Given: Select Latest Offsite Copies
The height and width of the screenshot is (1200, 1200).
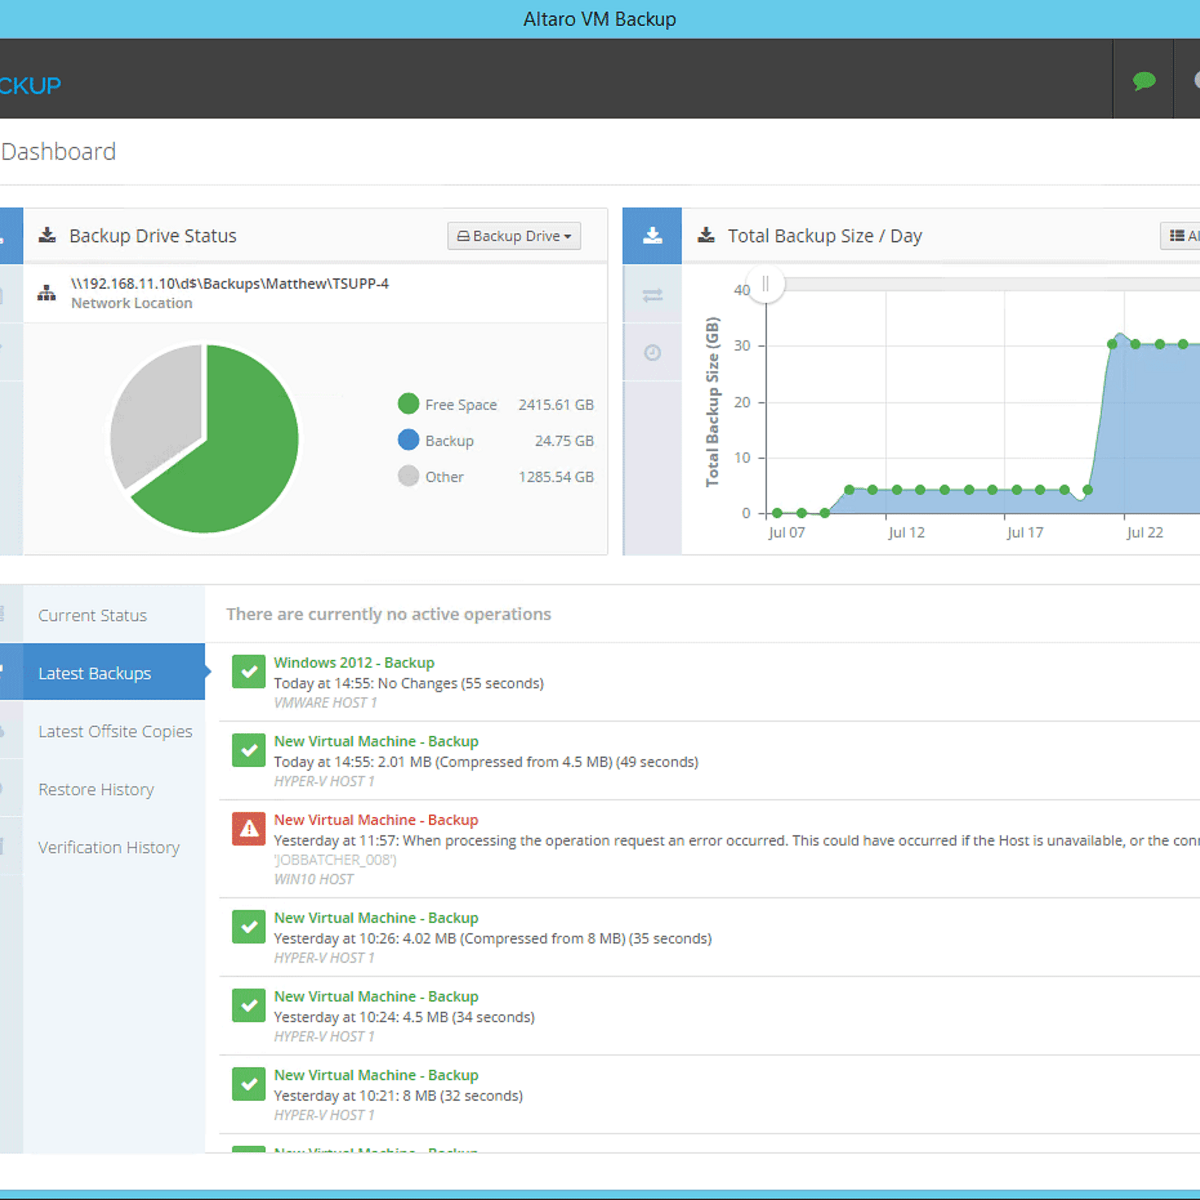Looking at the screenshot, I should [x=115, y=731].
